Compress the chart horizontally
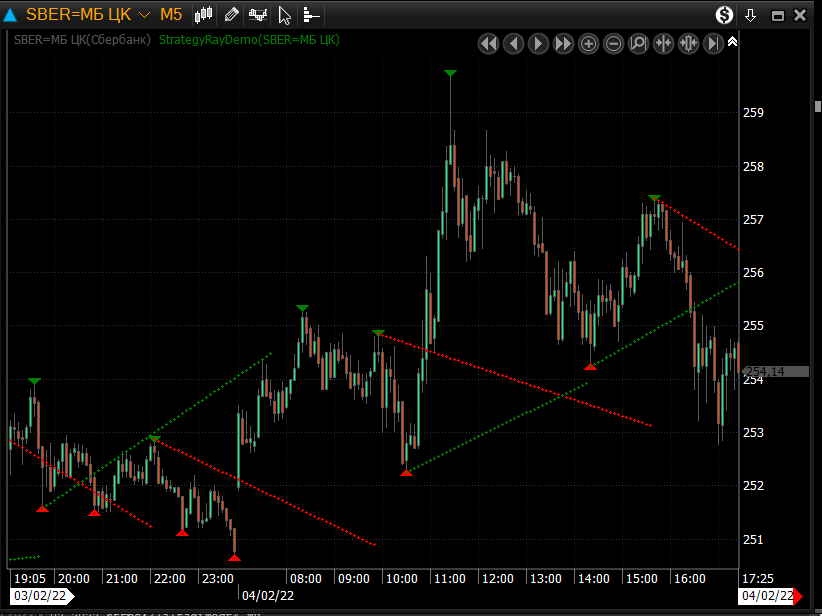 point(663,43)
